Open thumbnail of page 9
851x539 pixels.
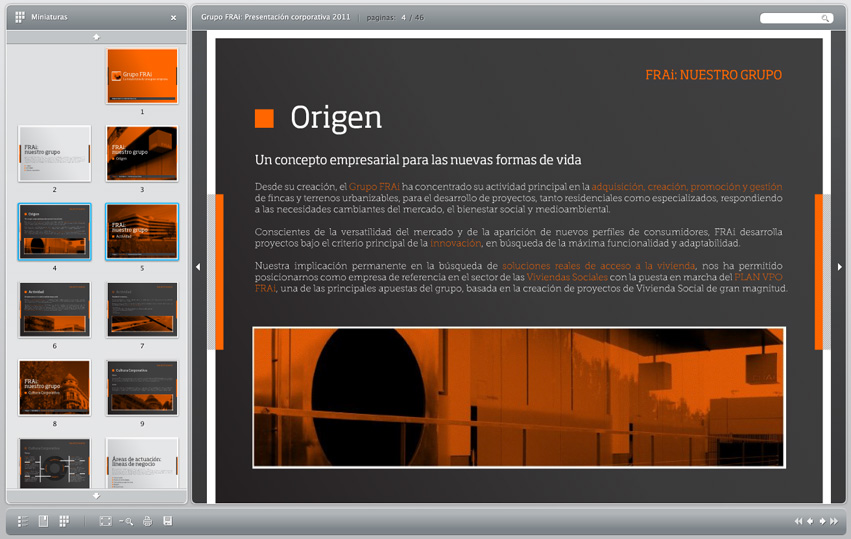tap(142, 388)
